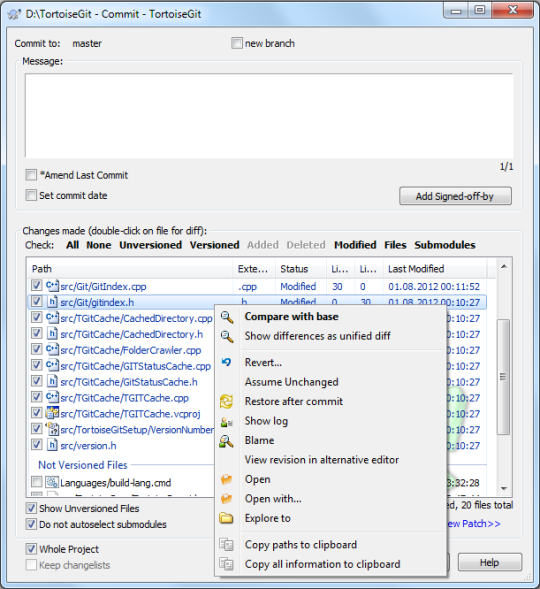Click the icon beside the Open entry

coord(226,480)
